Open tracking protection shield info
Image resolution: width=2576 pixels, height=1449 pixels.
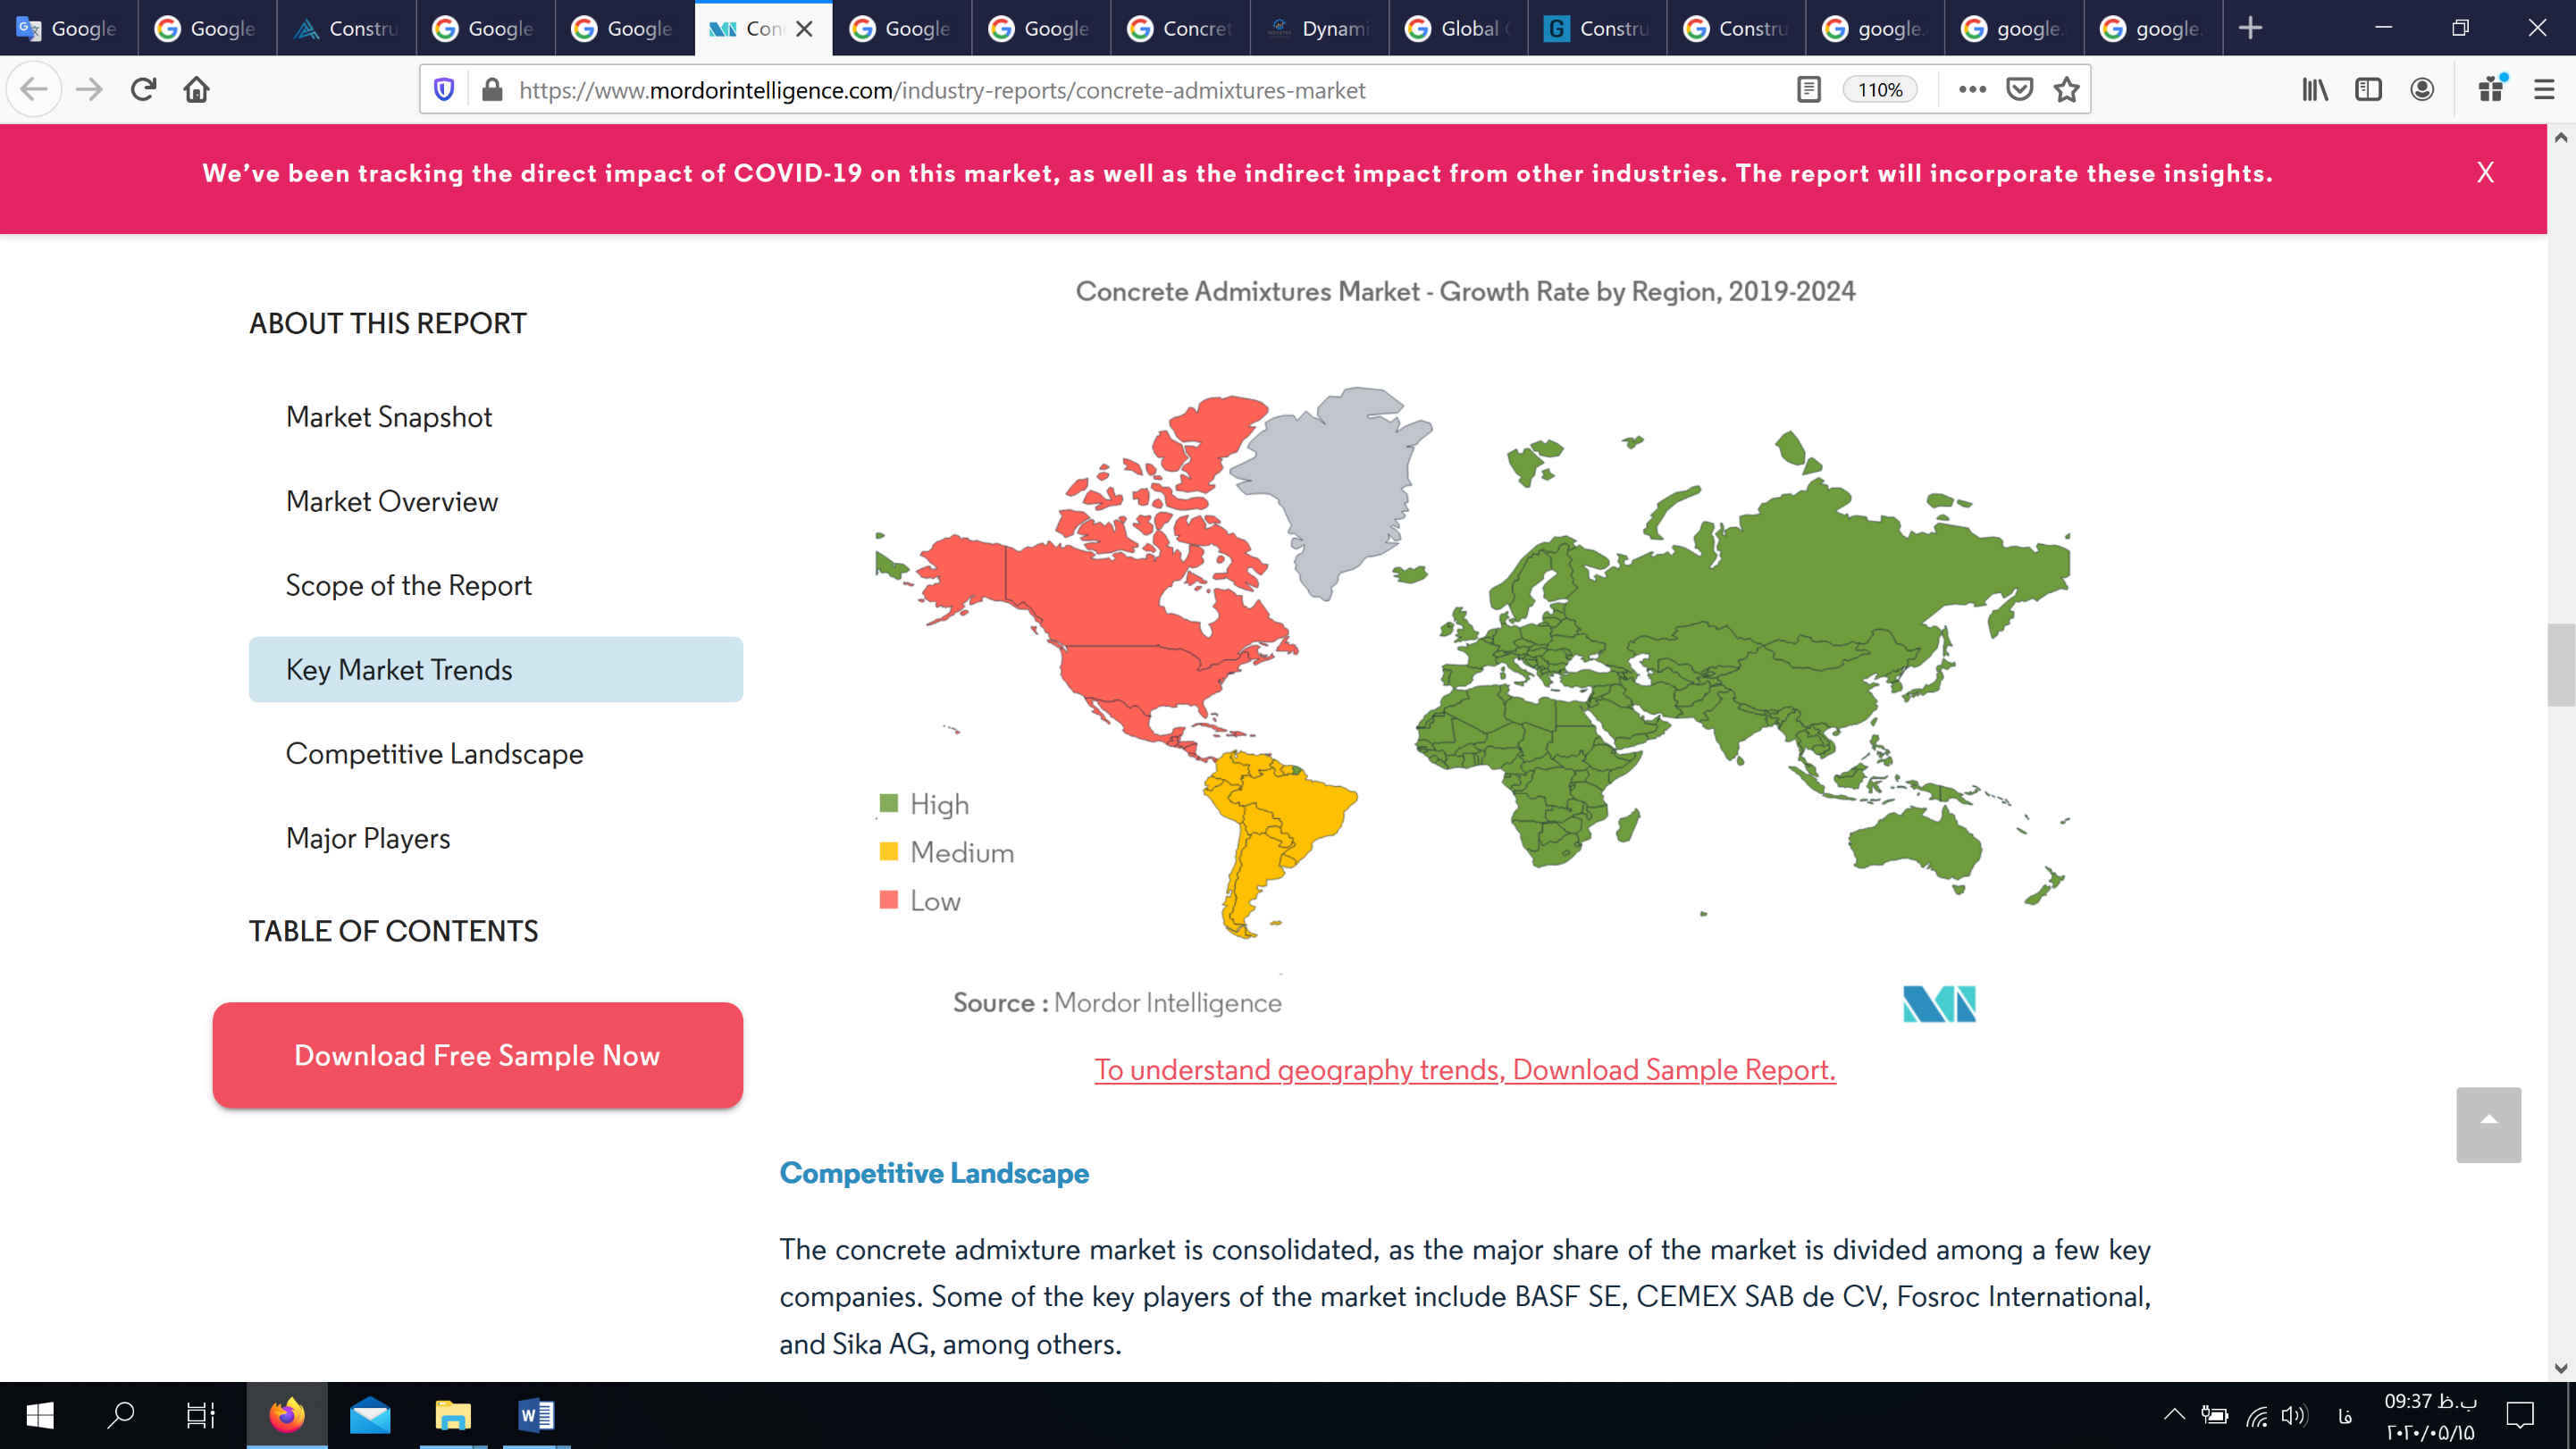(x=444, y=90)
